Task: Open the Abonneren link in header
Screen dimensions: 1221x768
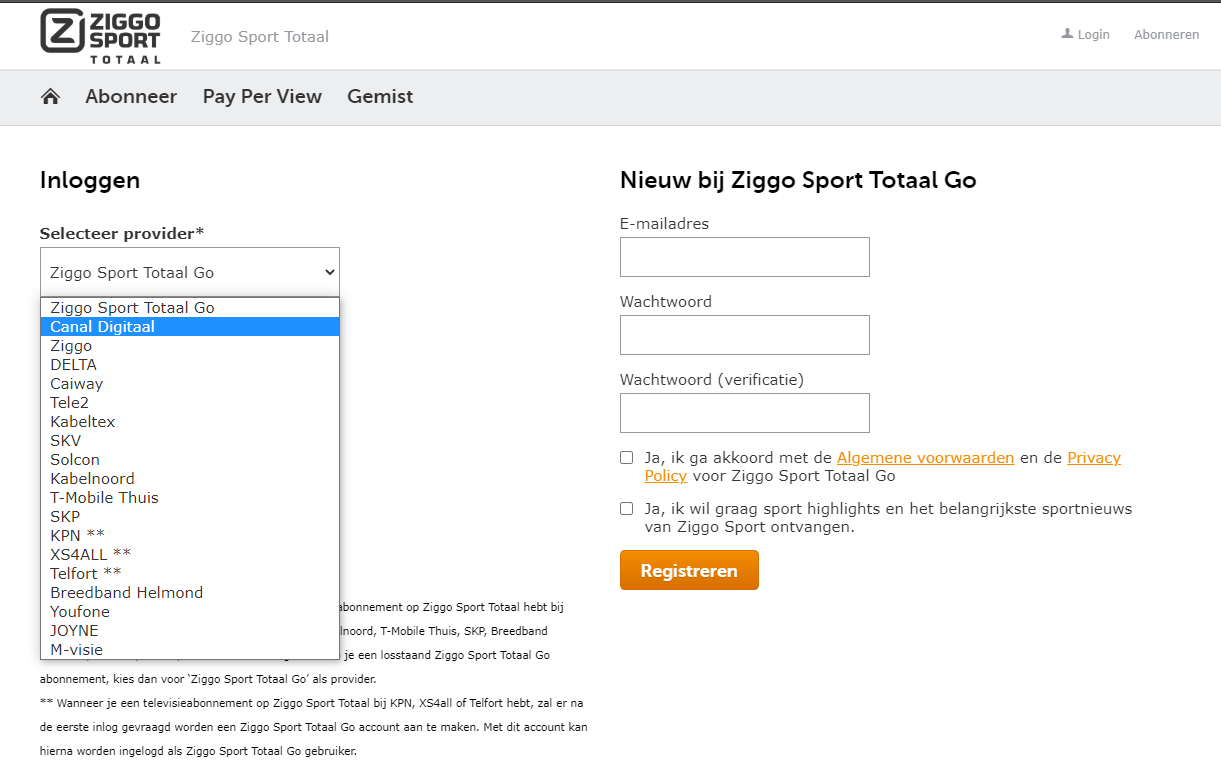Action: [1166, 34]
